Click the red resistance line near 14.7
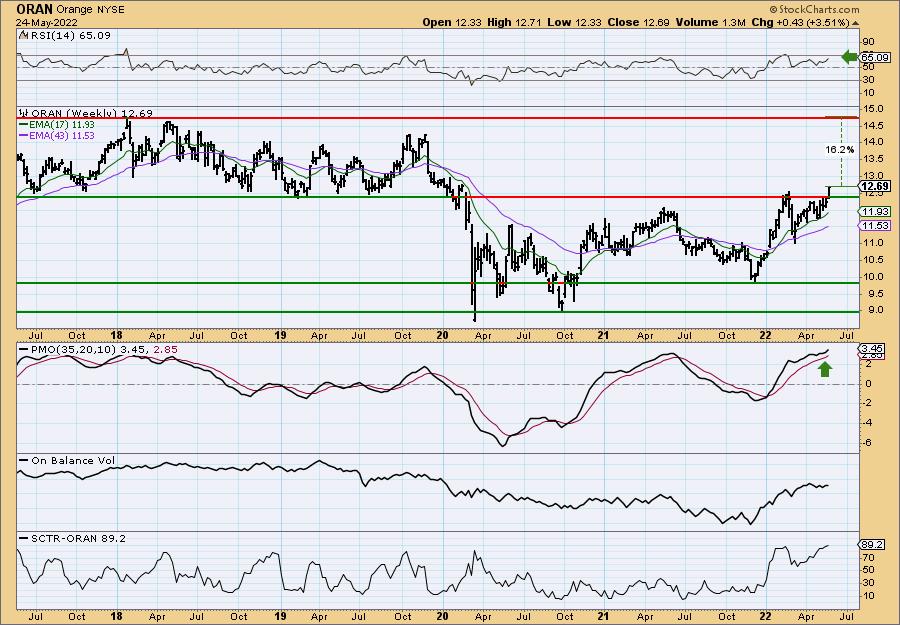Viewport: 900px width, 625px height. coord(438,118)
